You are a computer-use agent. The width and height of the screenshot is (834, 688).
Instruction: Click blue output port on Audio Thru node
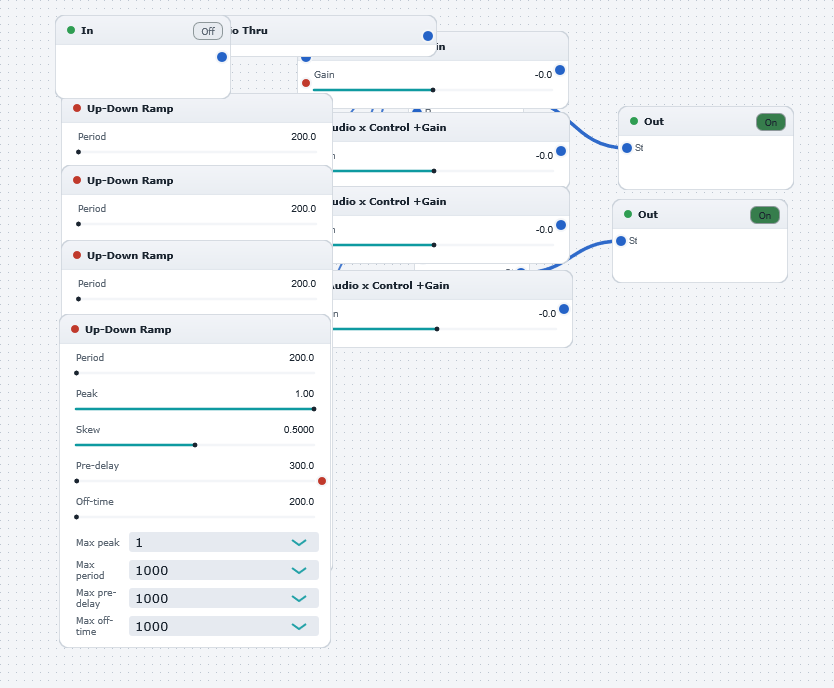428,36
